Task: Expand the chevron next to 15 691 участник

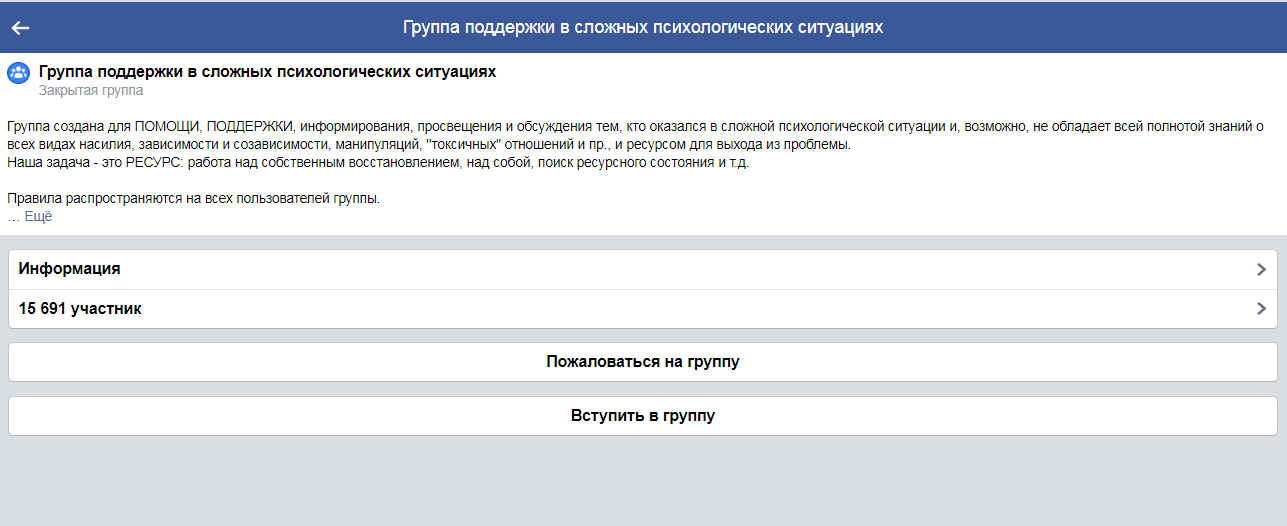Action: (x=1261, y=309)
